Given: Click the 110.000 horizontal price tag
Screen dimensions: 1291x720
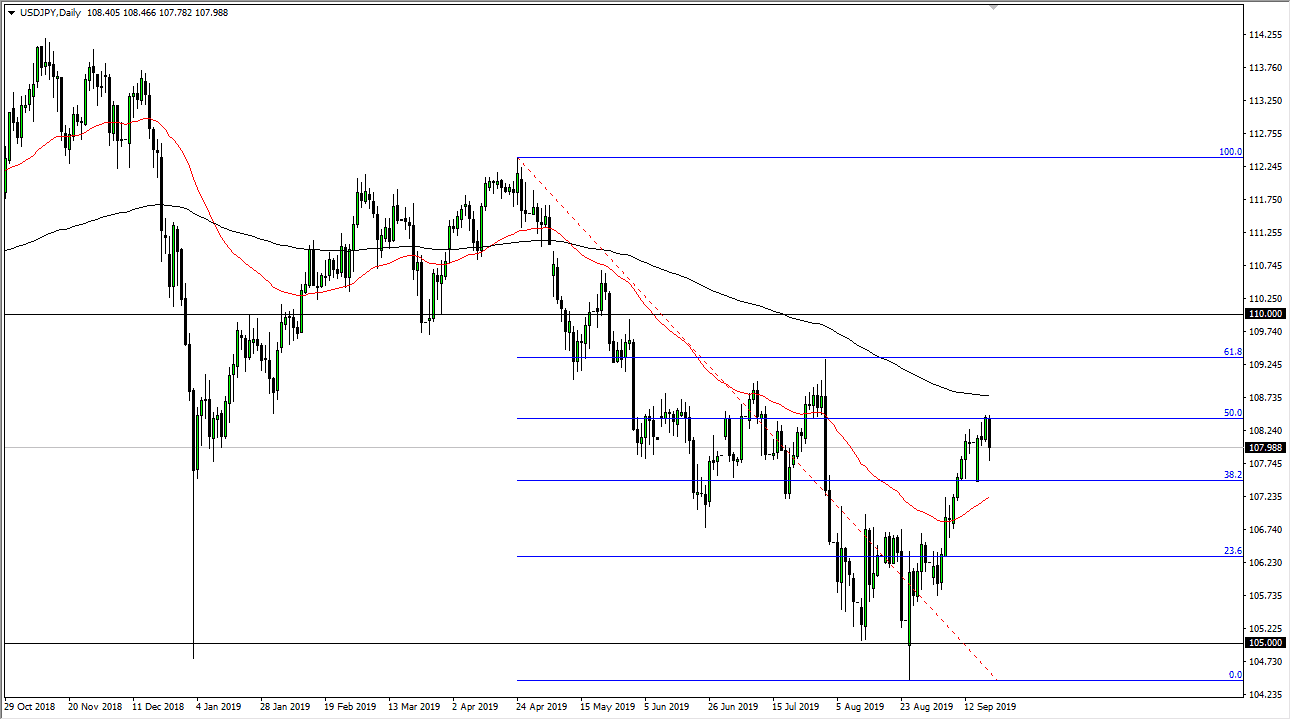Looking at the screenshot, I should coord(1264,313).
